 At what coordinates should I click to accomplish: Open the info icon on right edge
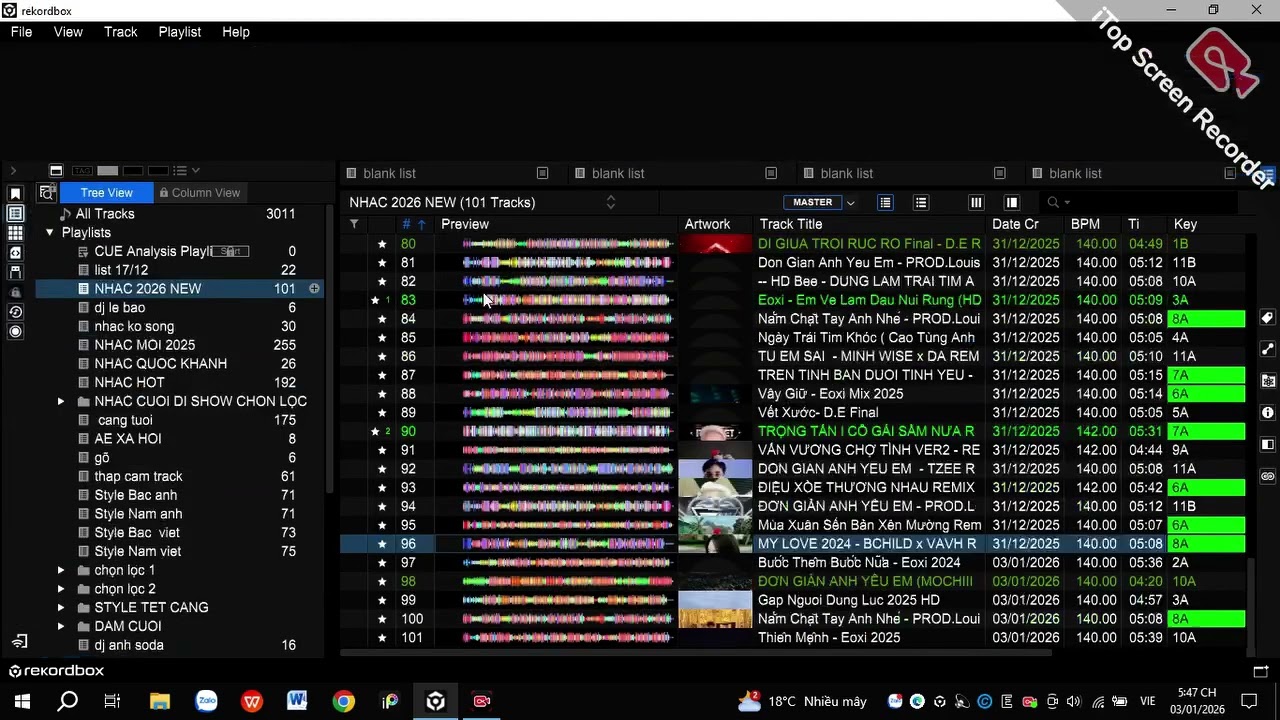point(1268,412)
